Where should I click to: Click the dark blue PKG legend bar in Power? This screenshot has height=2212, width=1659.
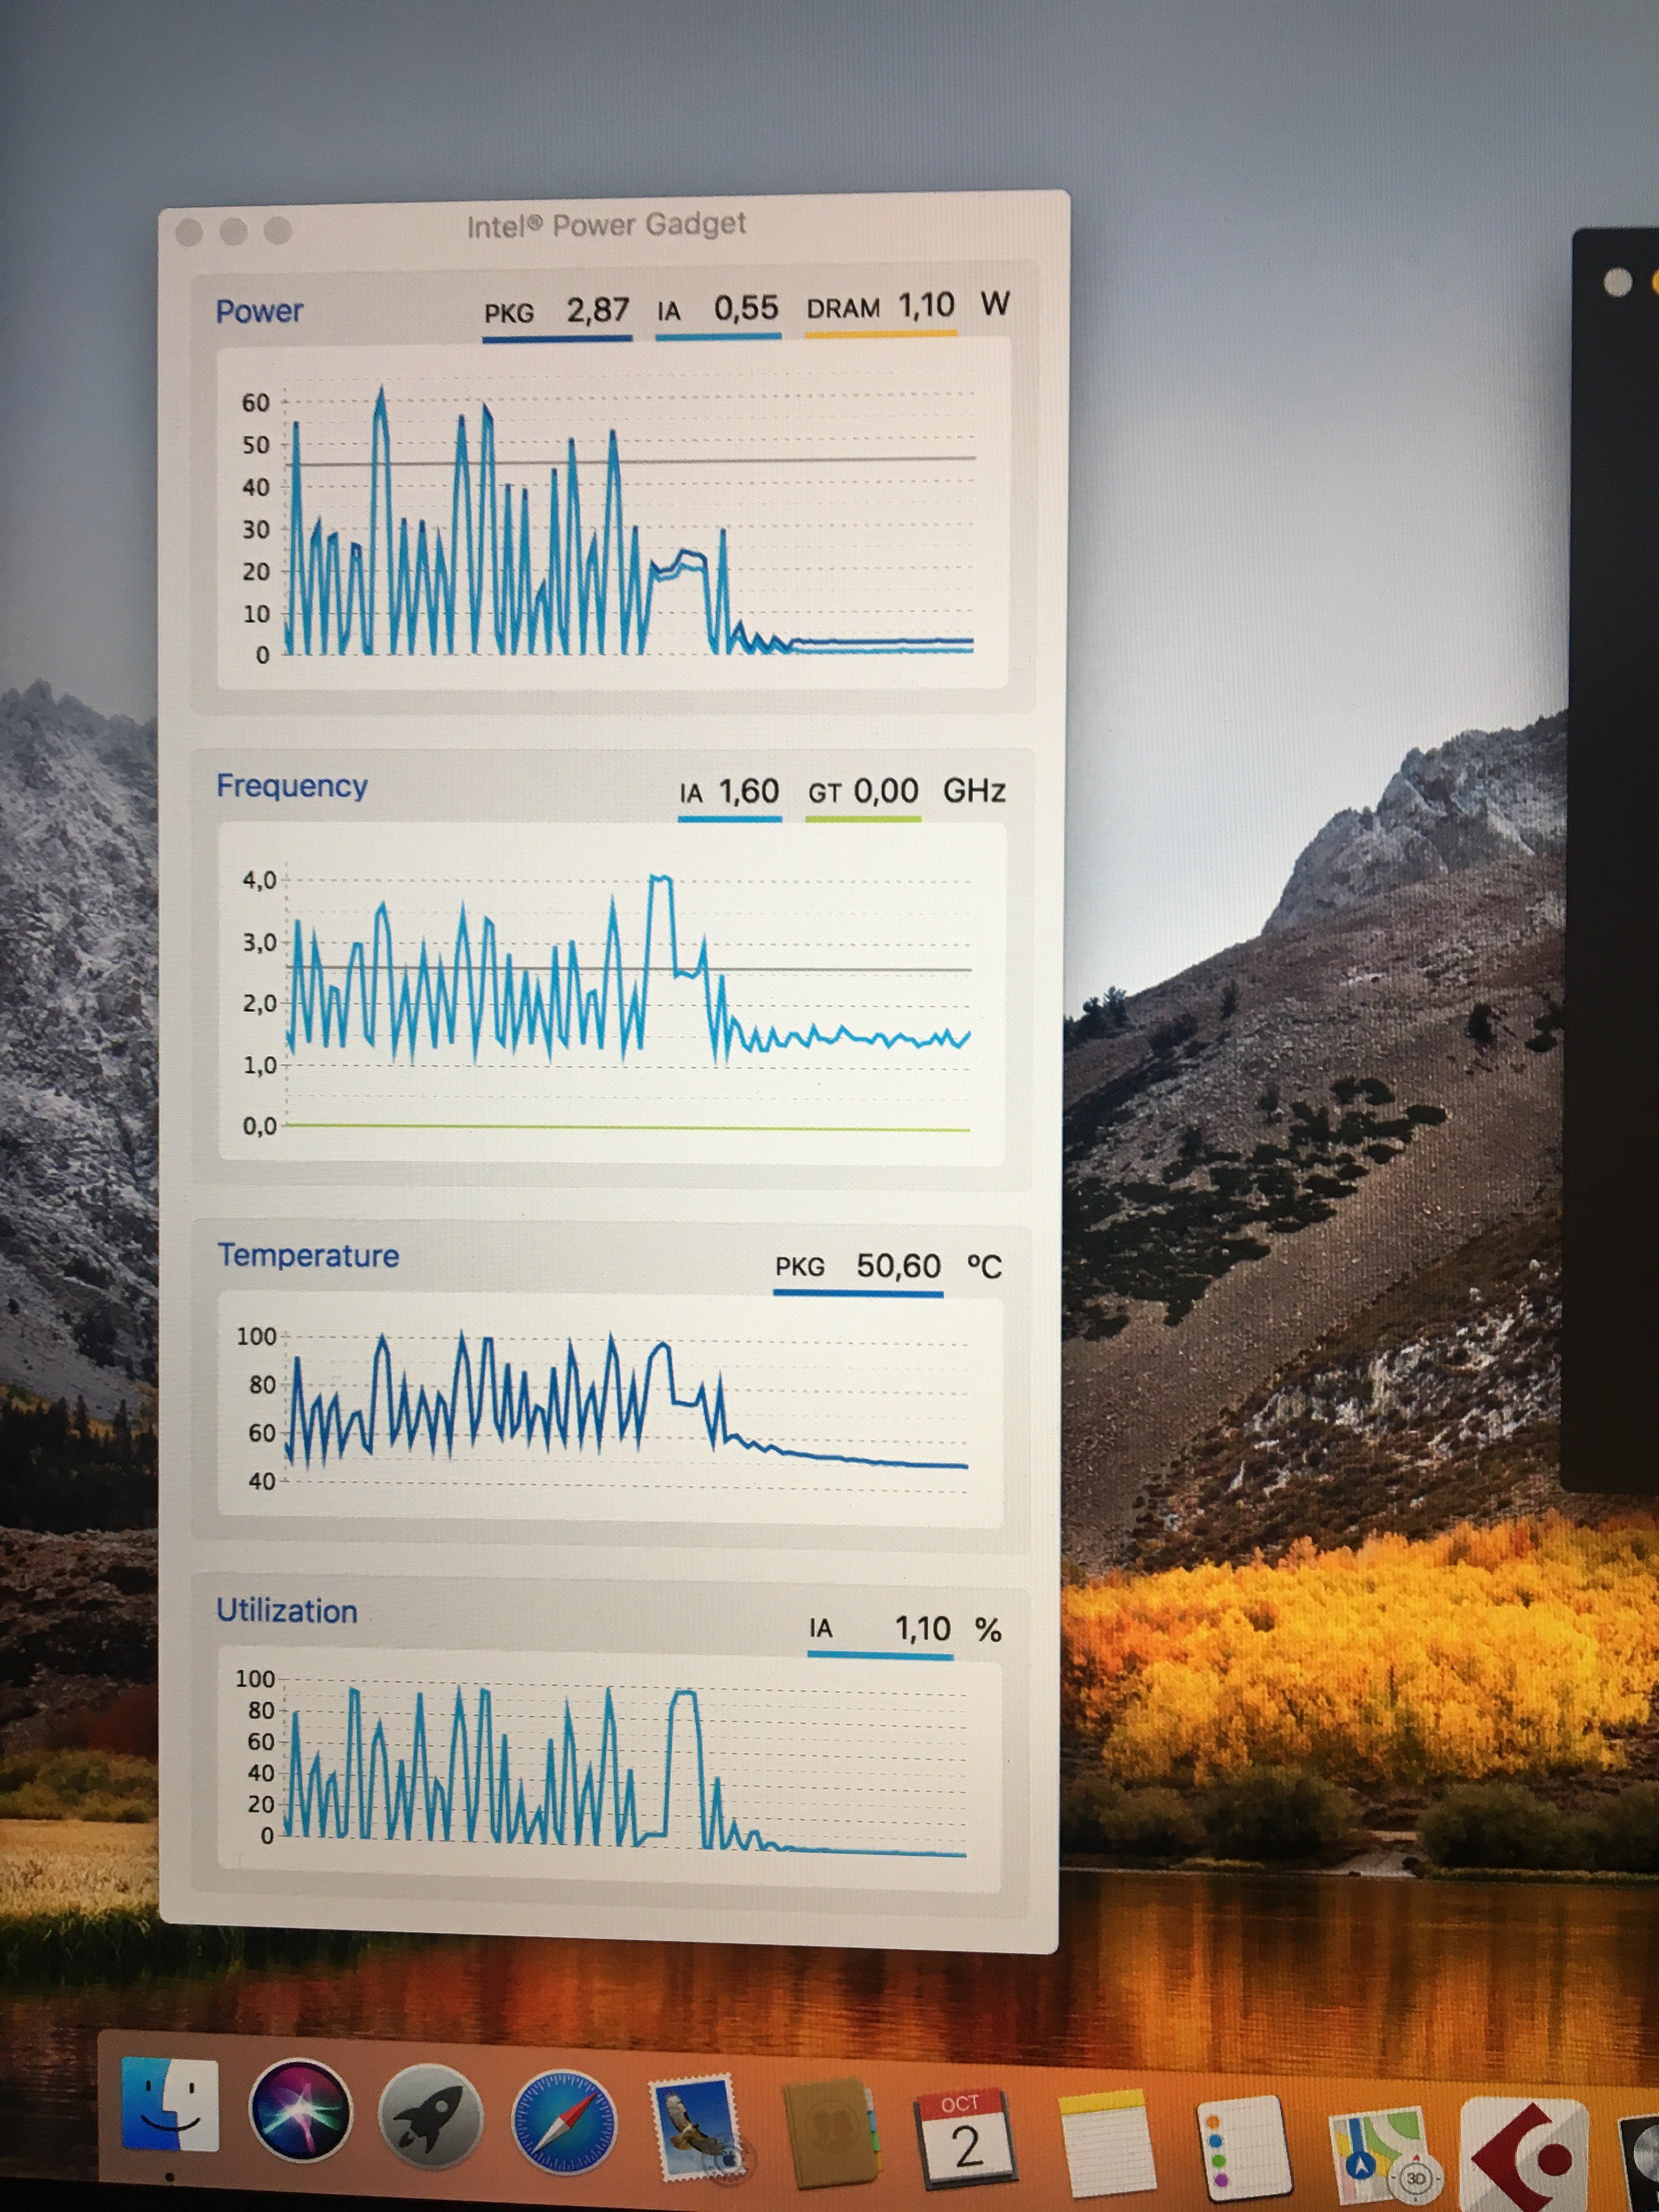(557, 339)
